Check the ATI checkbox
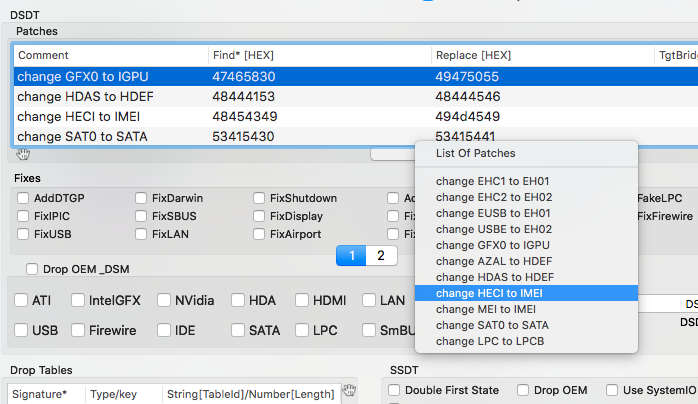698x404 pixels. point(21,300)
